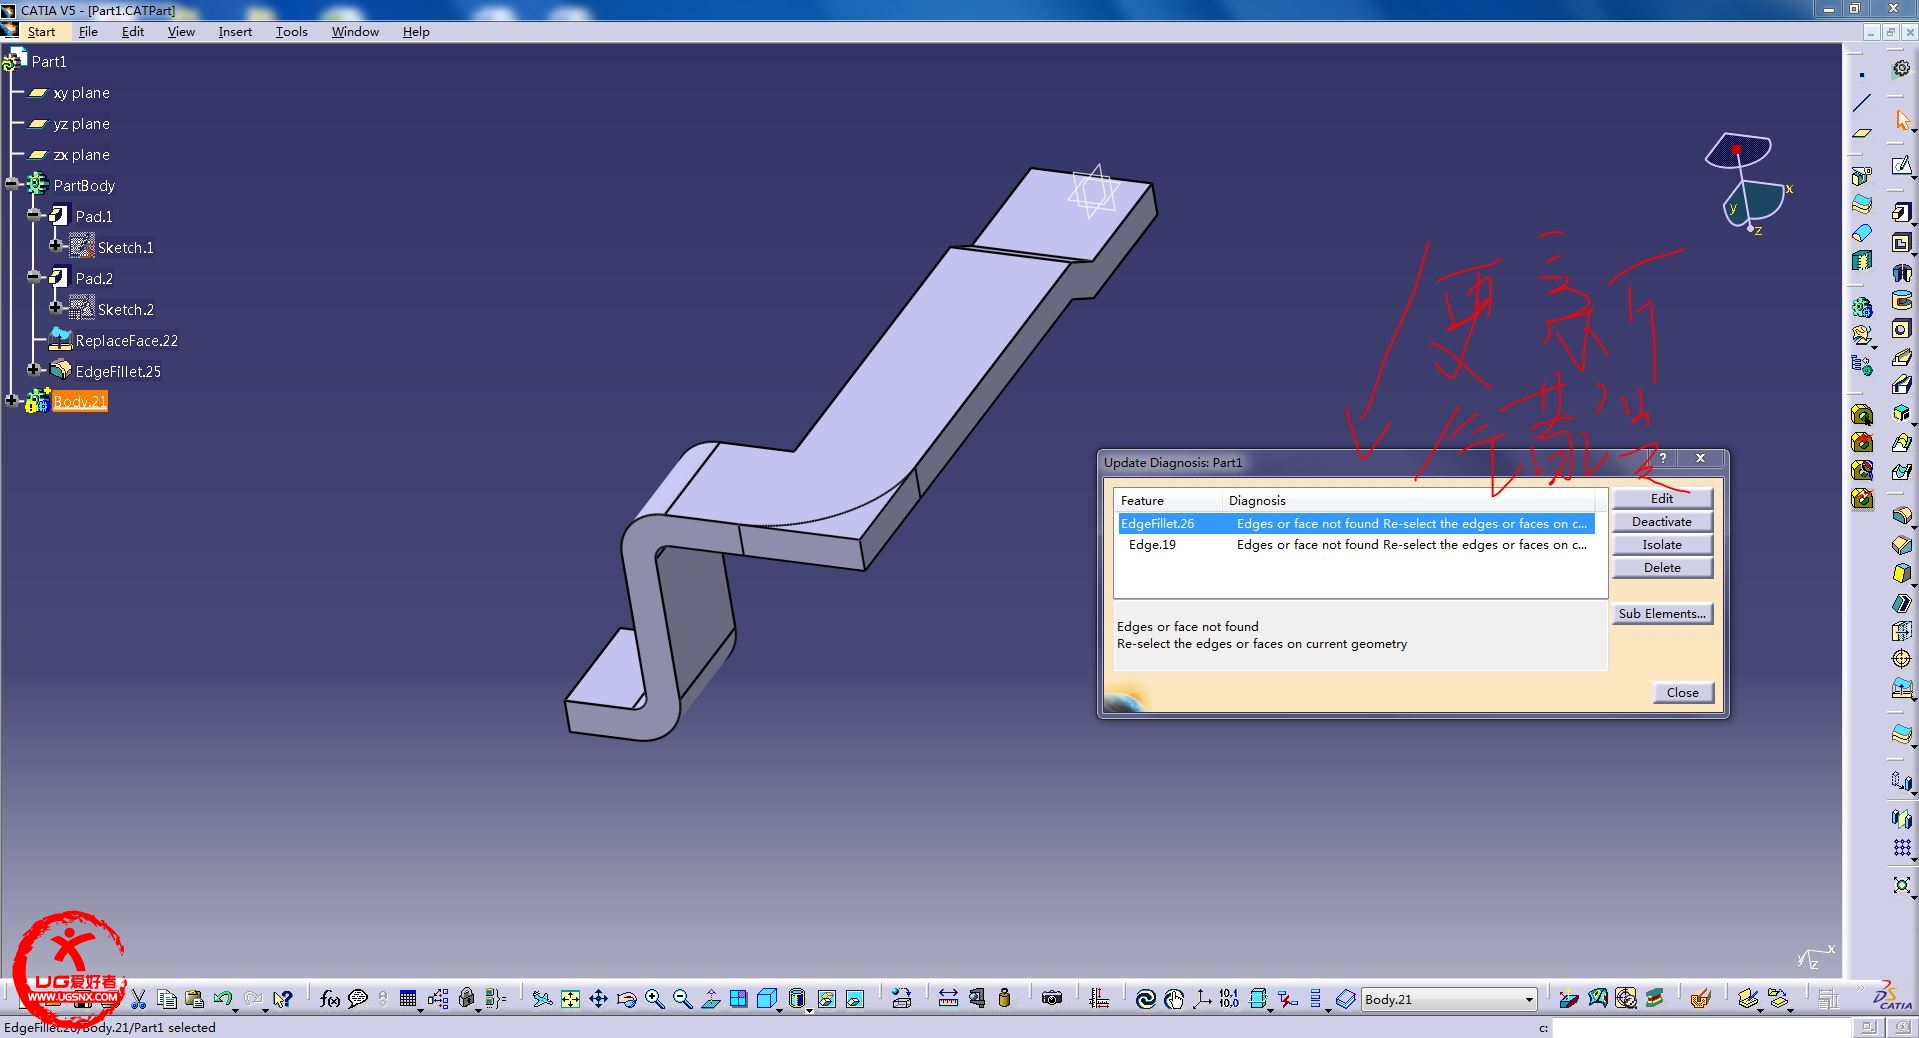Click the Undo arrow icon
The width and height of the screenshot is (1919, 1038).
coord(223,999)
